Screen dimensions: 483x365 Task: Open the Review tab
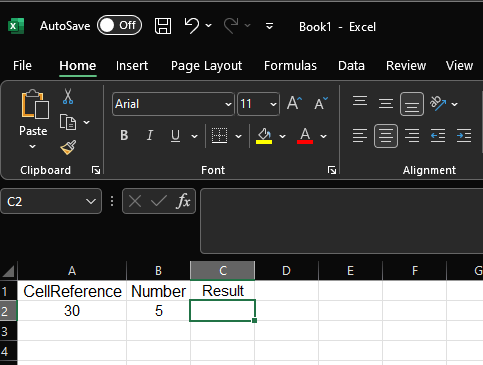click(406, 66)
